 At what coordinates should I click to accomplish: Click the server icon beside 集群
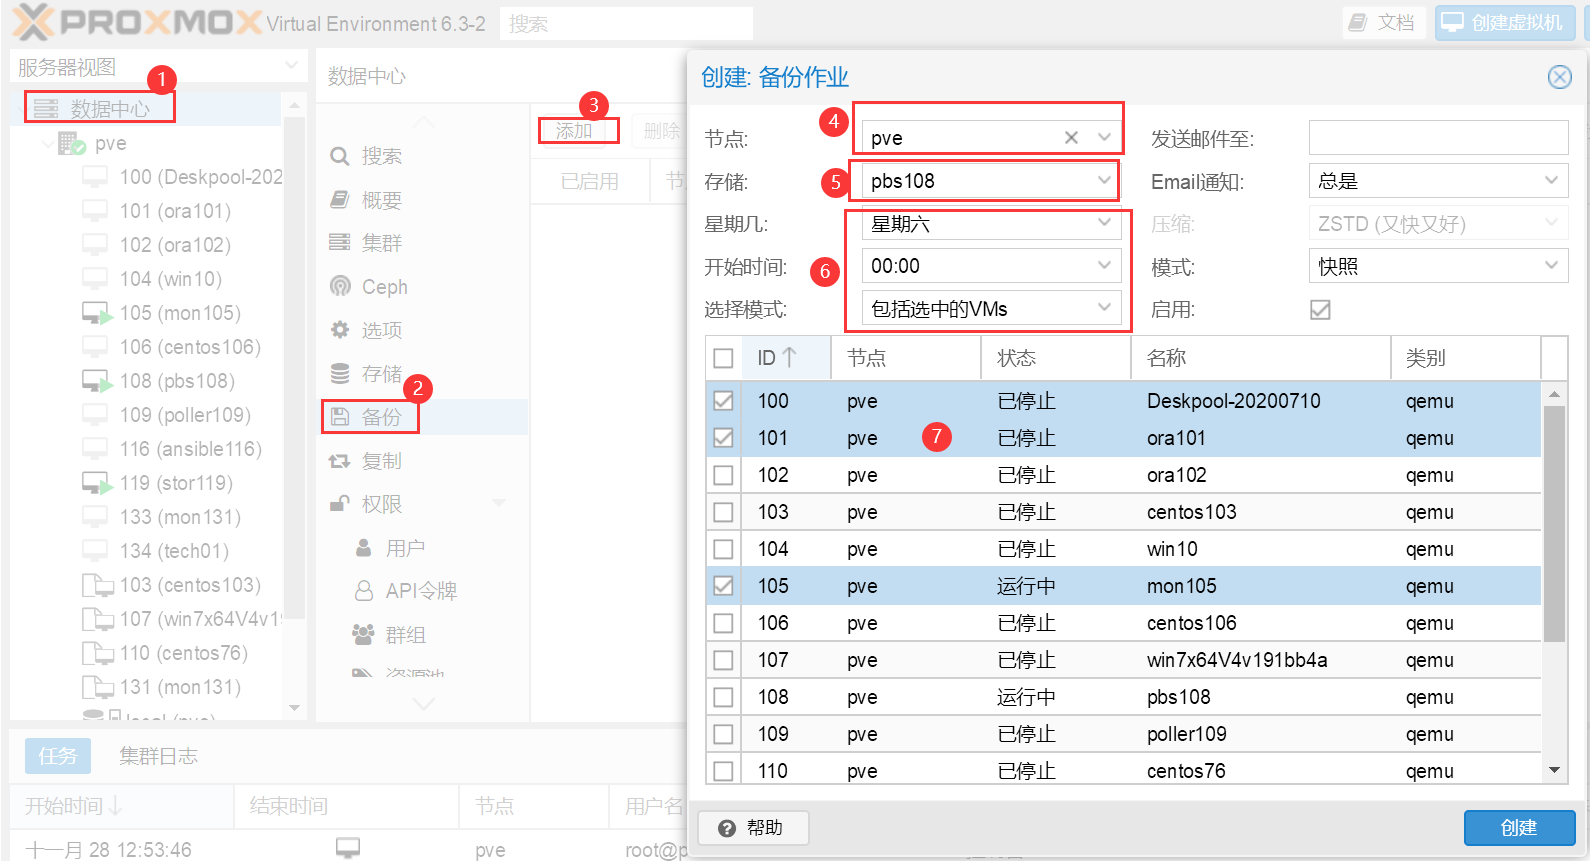(x=340, y=243)
